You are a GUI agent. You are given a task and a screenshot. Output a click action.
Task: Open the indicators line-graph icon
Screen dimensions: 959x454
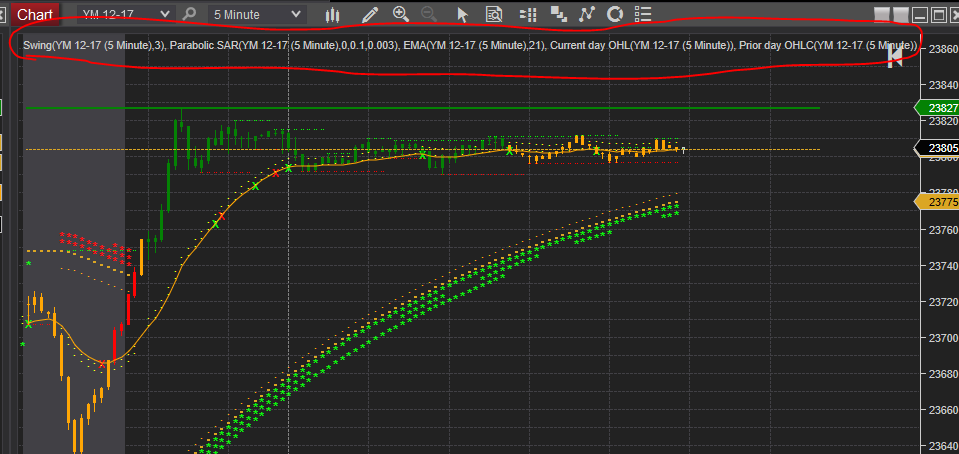click(587, 14)
